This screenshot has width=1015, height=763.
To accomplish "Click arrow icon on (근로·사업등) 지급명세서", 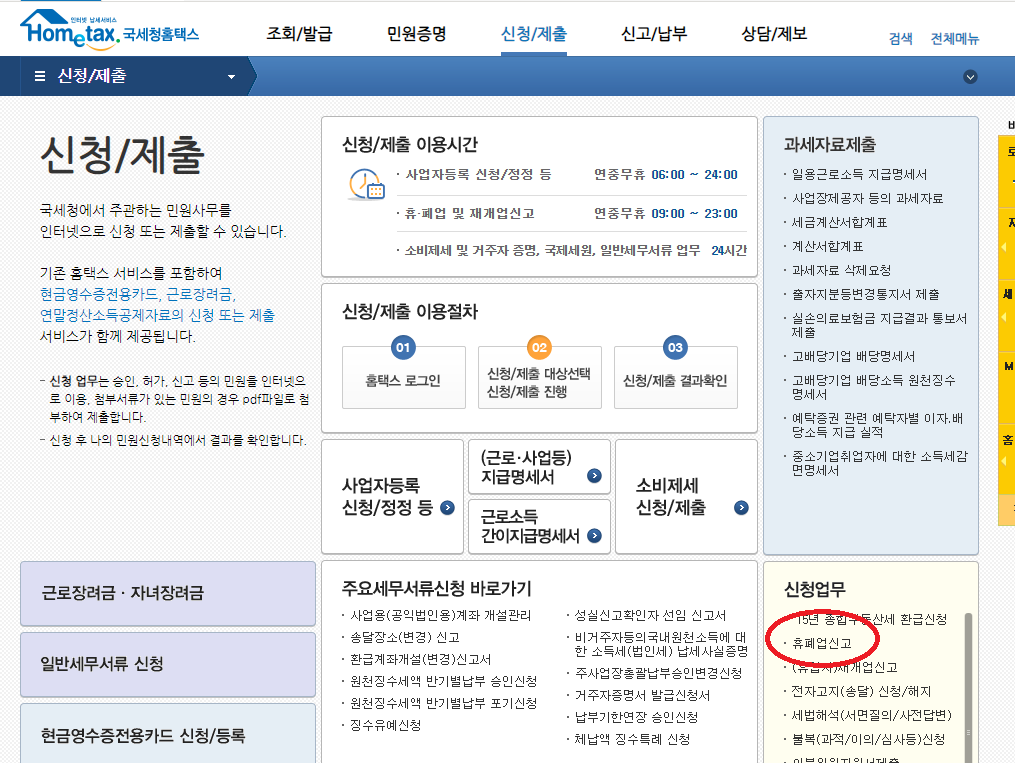I will click(594, 476).
